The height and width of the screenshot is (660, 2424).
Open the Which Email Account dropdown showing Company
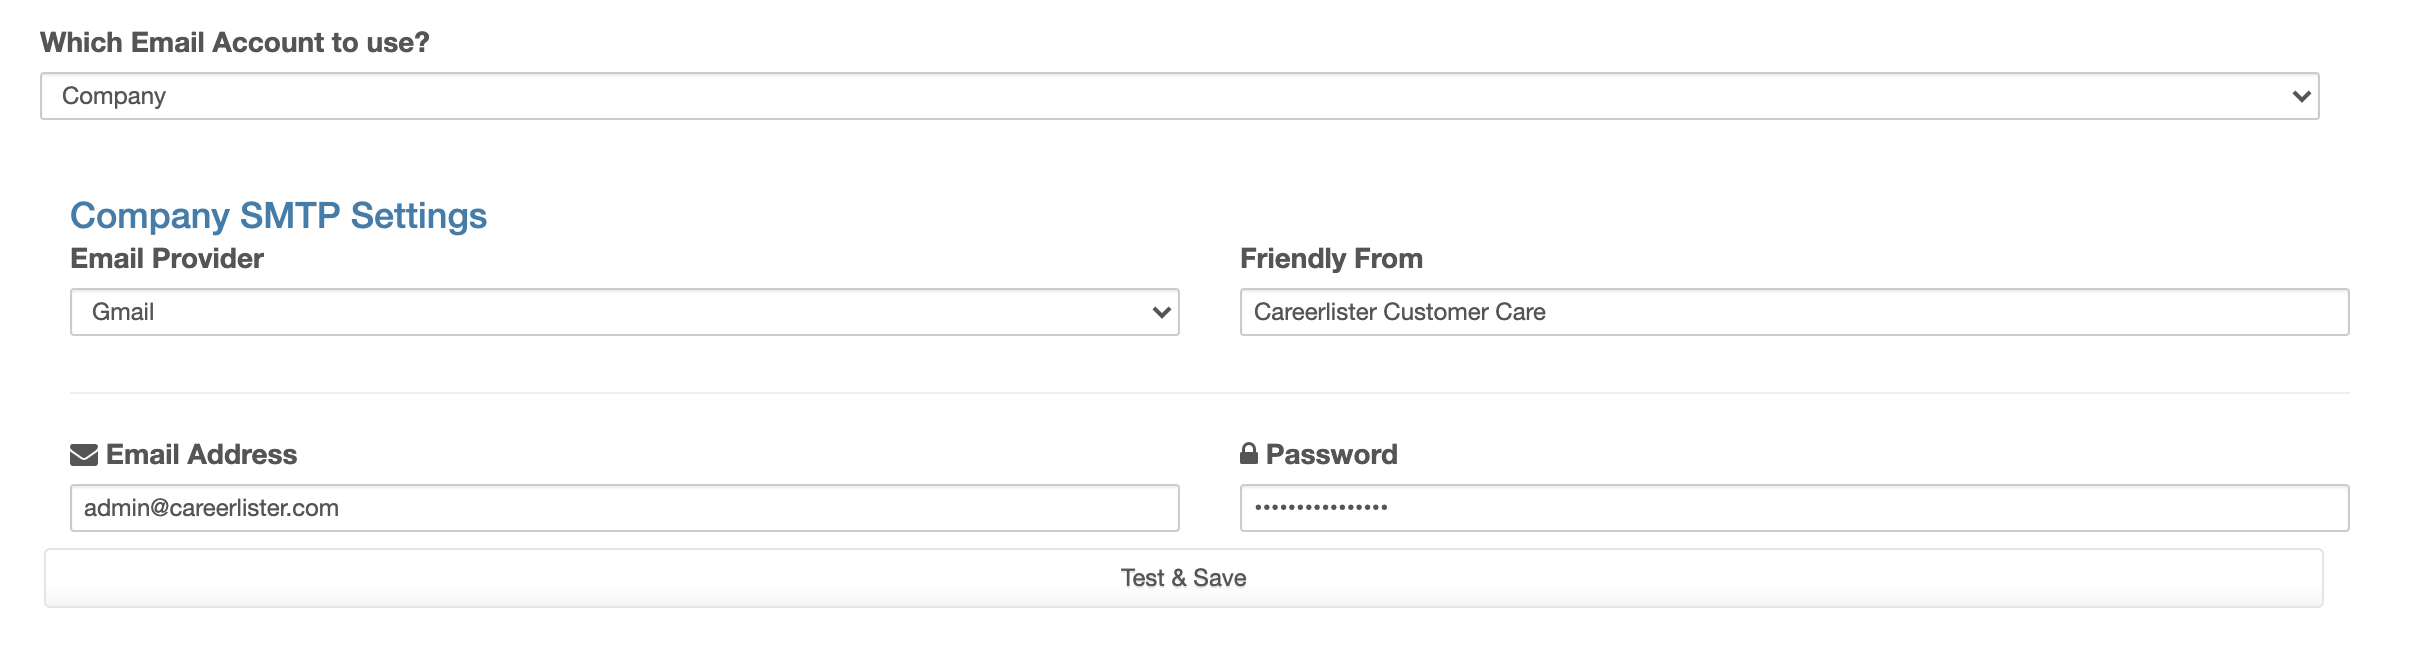tap(1180, 96)
